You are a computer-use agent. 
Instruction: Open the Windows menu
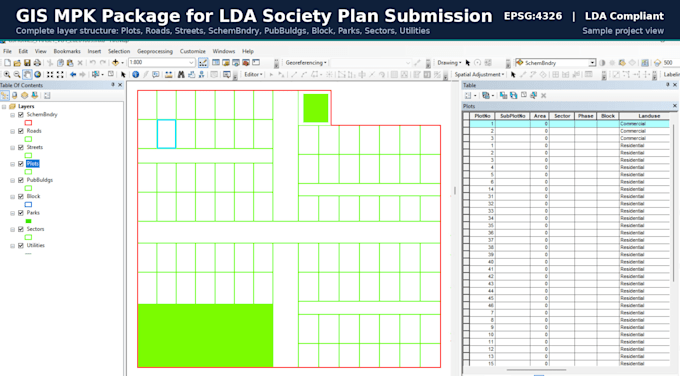224,51
